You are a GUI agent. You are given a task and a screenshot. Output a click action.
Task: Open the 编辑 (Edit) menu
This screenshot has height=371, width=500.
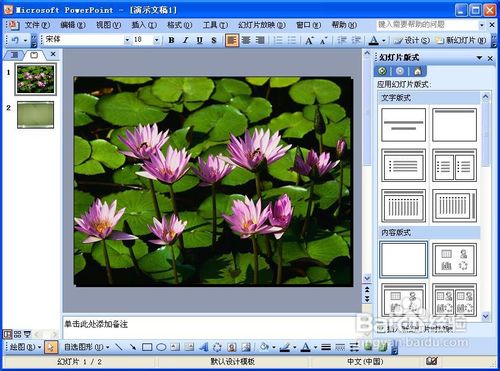pyautogui.click(x=72, y=25)
